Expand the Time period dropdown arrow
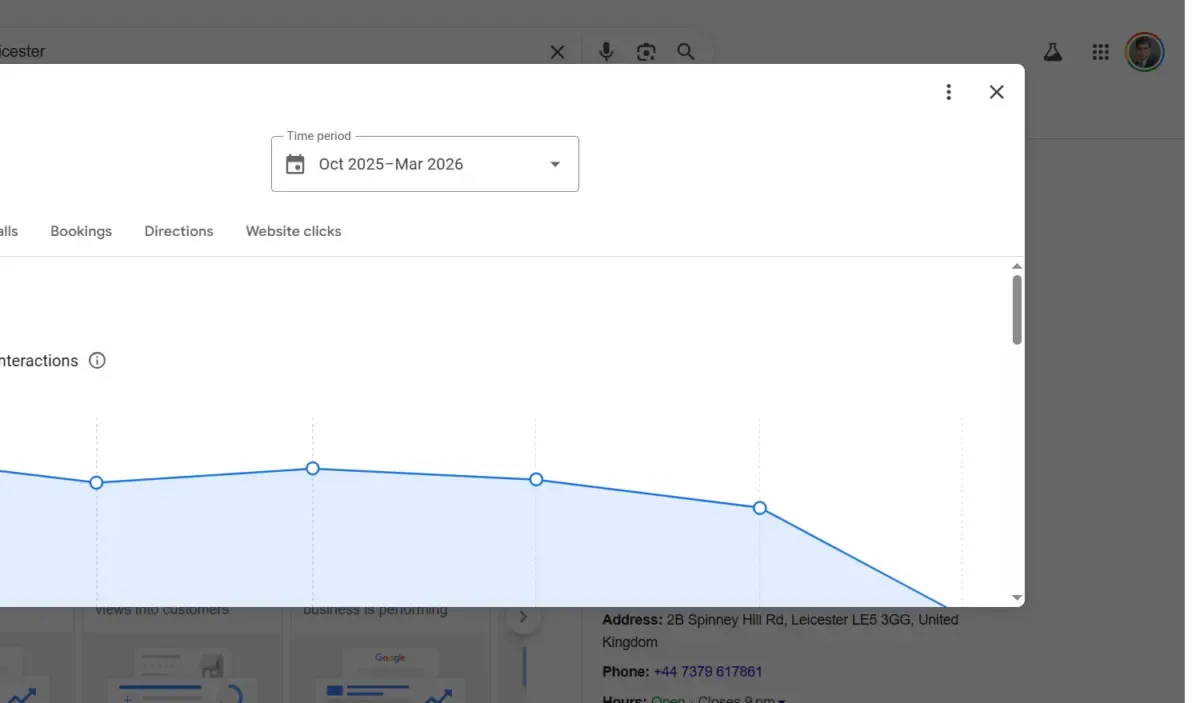 (x=555, y=164)
